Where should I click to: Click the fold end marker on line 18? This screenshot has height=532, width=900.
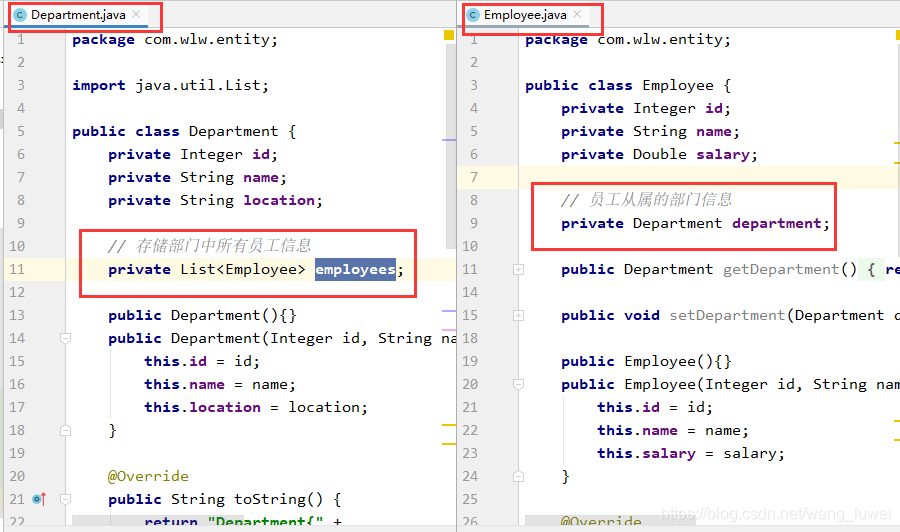point(65,430)
